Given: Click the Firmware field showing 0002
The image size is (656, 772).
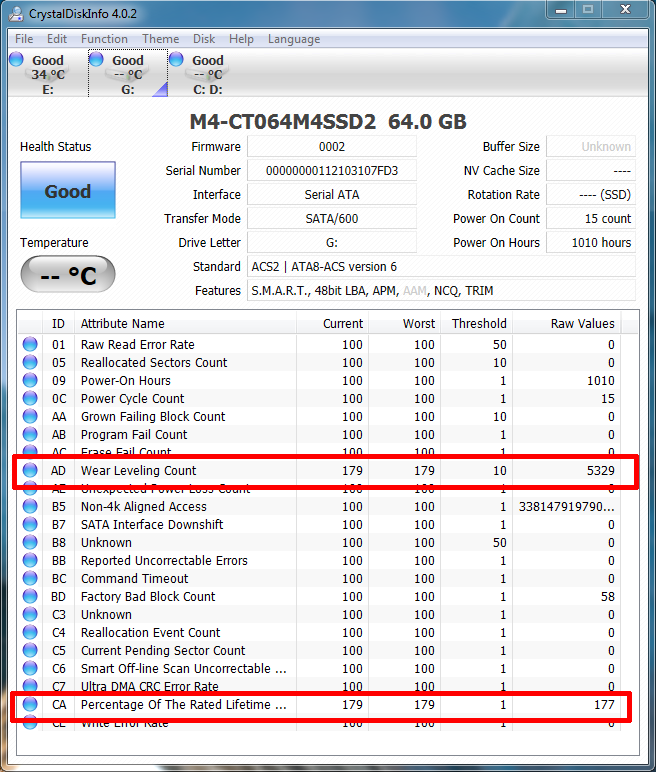Looking at the screenshot, I should point(332,147).
